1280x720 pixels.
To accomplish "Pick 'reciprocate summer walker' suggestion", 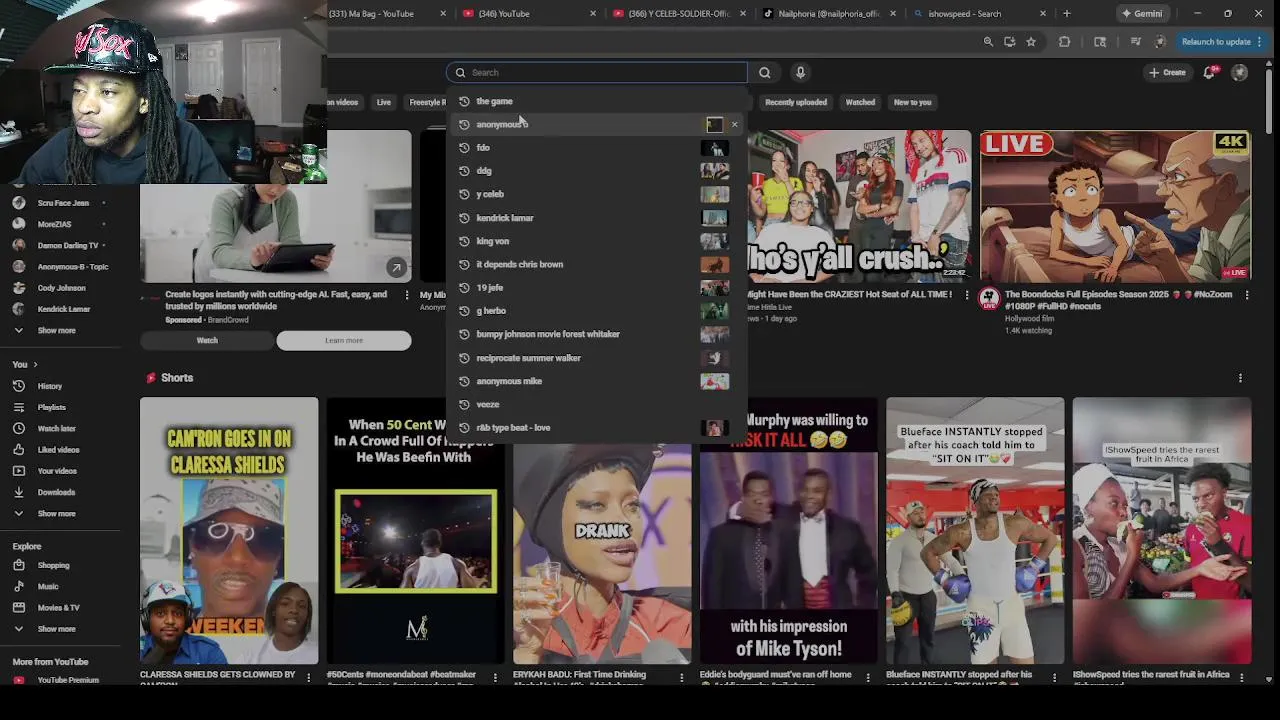I will coord(596,358).
